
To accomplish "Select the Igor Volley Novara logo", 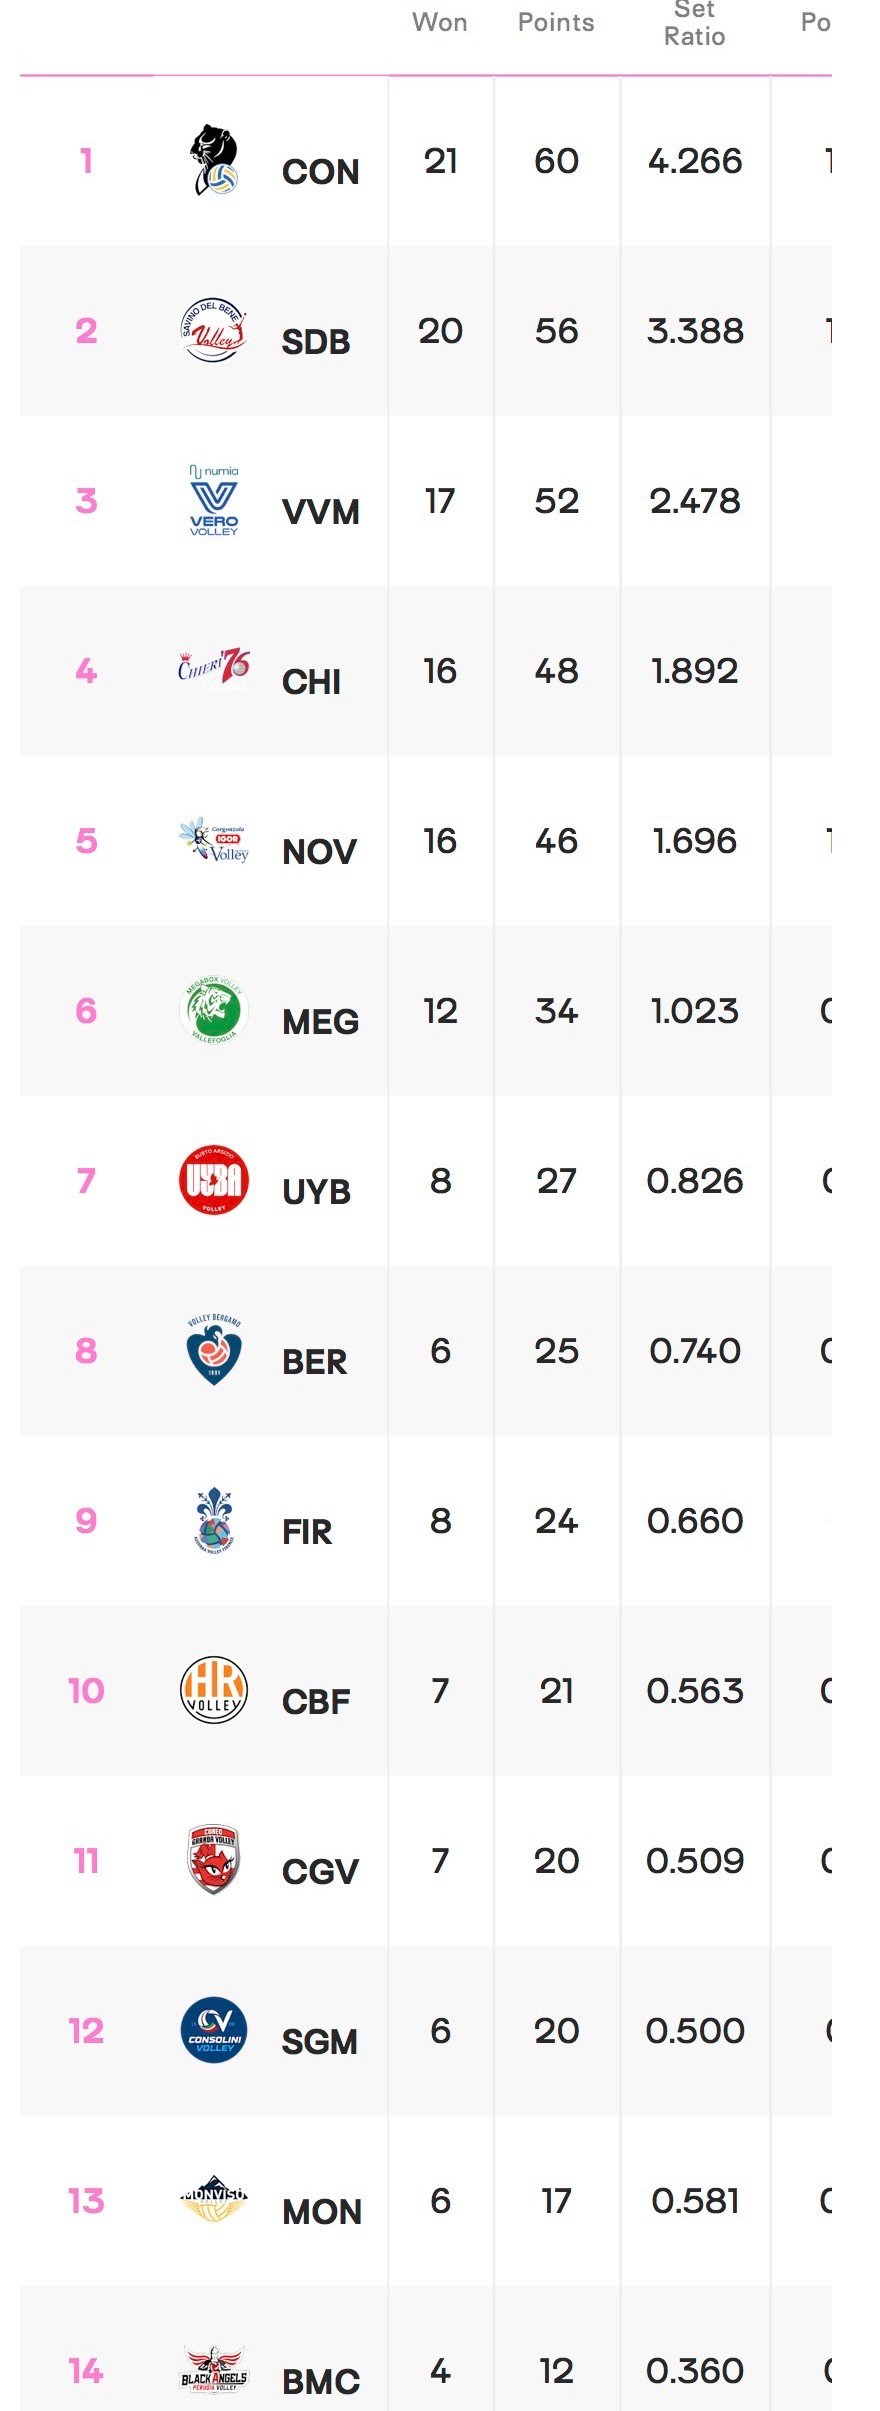I will [x=213, y=841].
